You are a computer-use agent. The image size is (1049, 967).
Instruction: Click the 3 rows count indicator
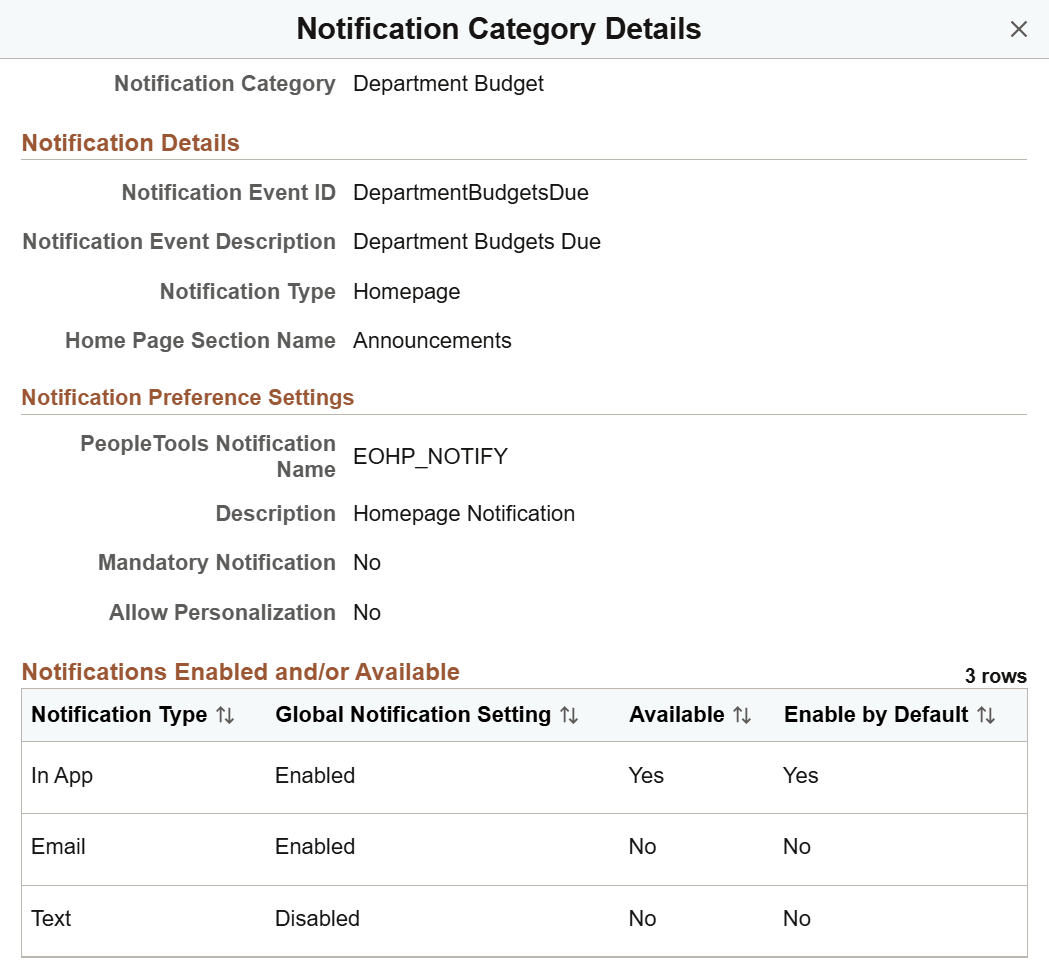pos(996,676)
